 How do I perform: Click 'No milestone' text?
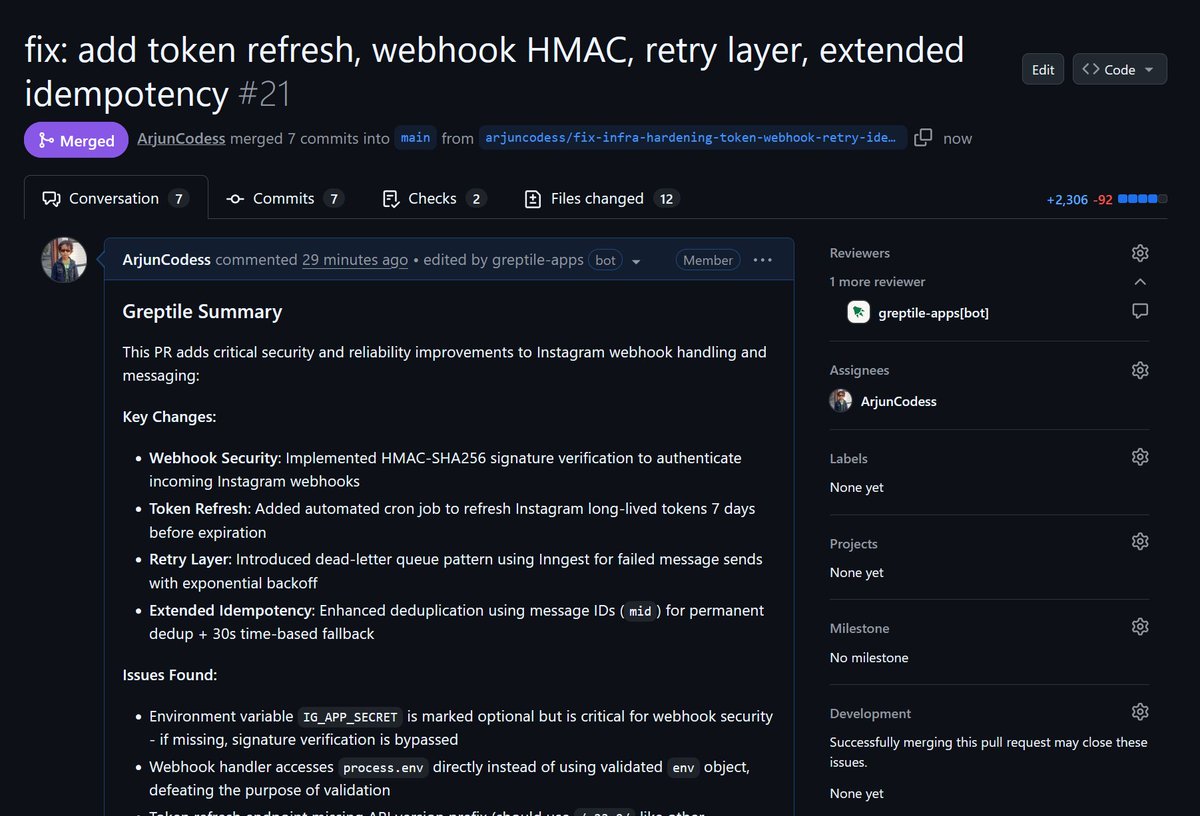tap(869, 658)
